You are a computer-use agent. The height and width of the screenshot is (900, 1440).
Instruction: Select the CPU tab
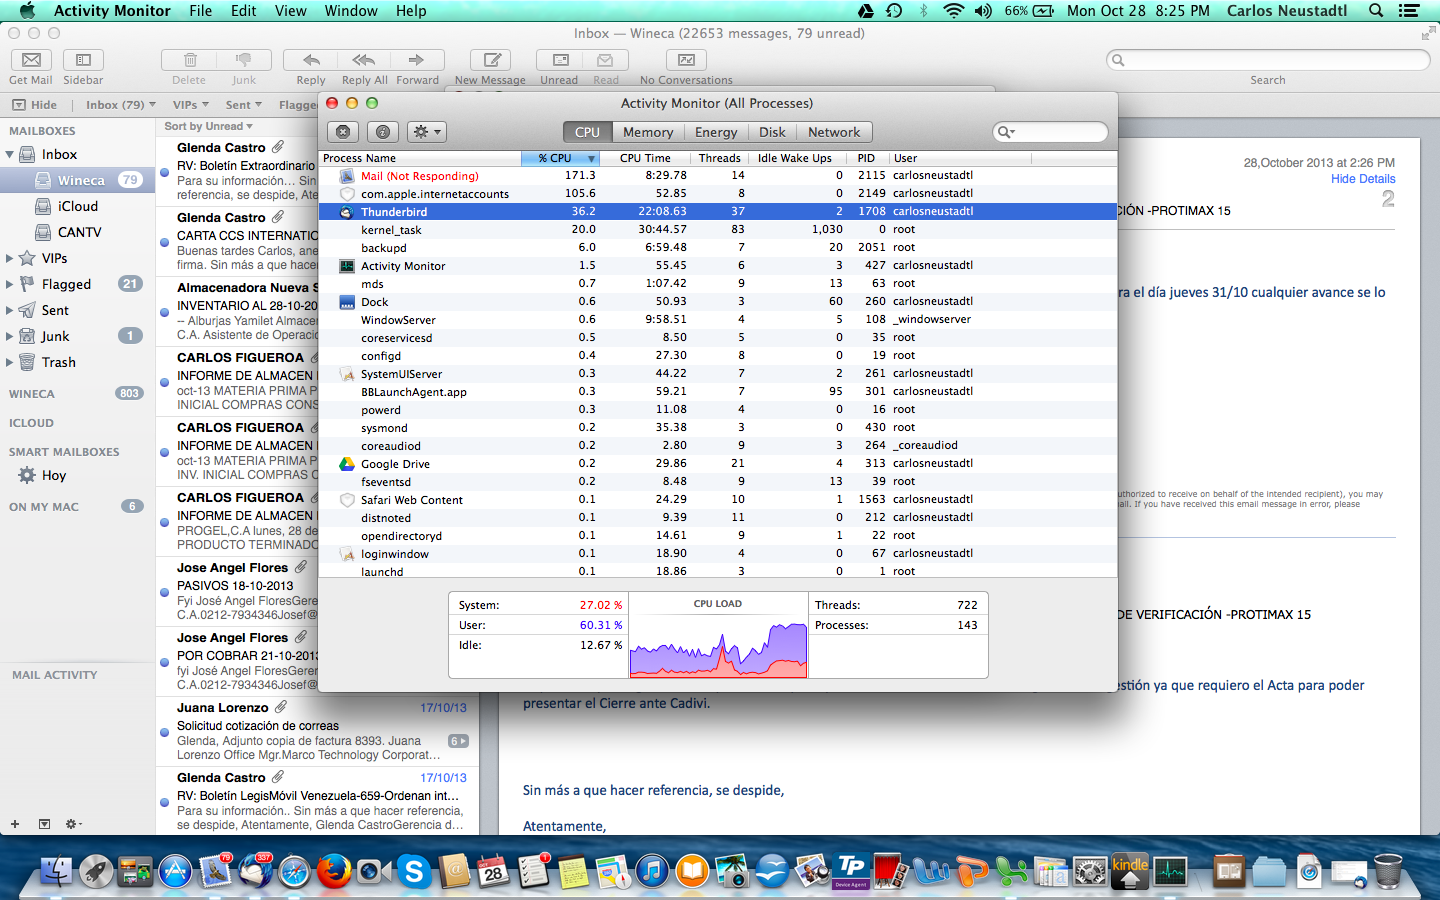coord(587,132)
